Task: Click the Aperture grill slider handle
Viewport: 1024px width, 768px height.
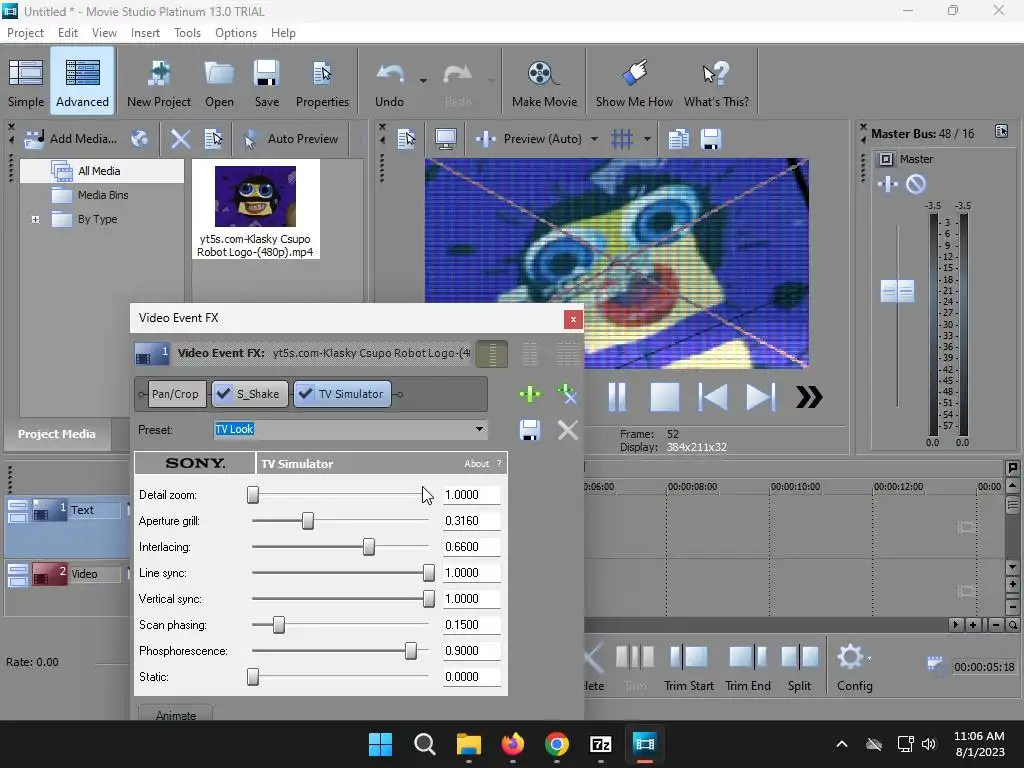Action: tap(308, 520)
